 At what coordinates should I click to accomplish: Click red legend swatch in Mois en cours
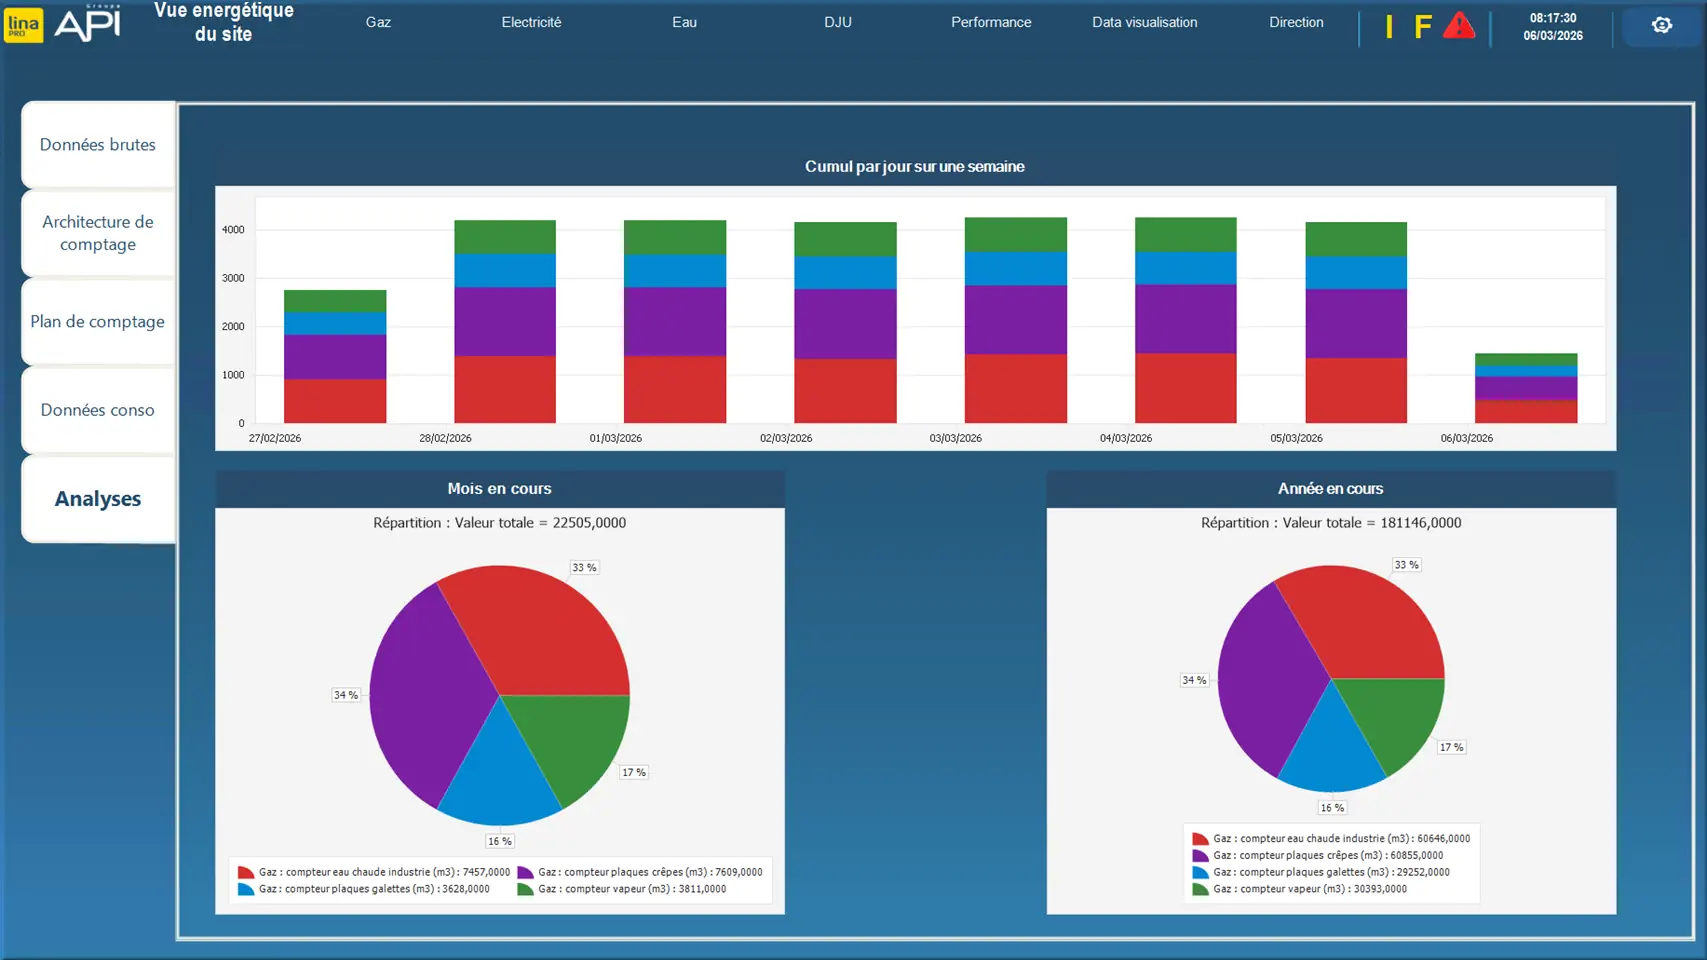(246, 873)
